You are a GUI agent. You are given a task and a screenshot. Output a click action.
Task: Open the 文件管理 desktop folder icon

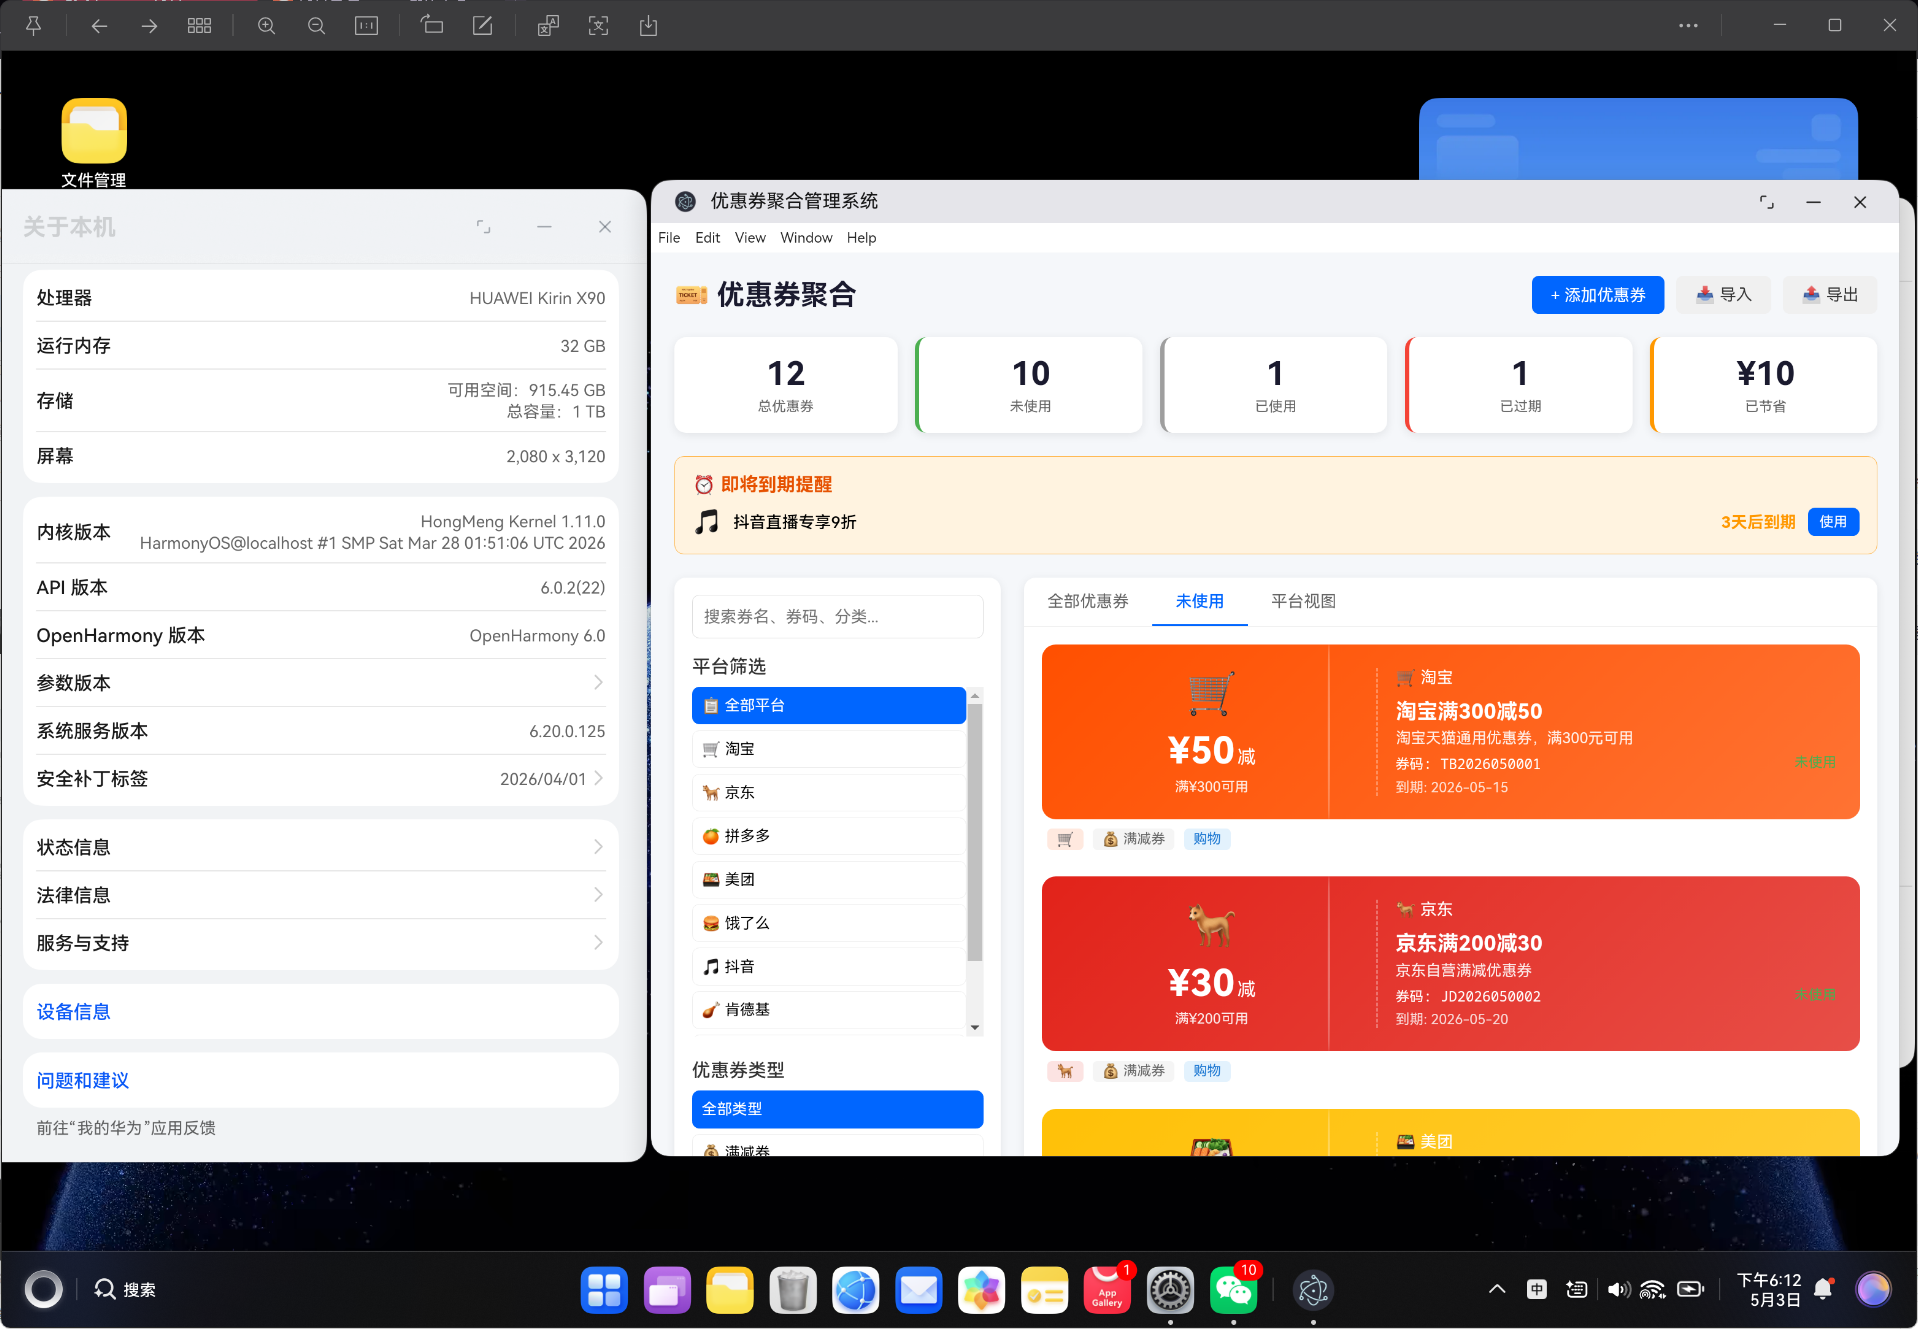(94, 142)
